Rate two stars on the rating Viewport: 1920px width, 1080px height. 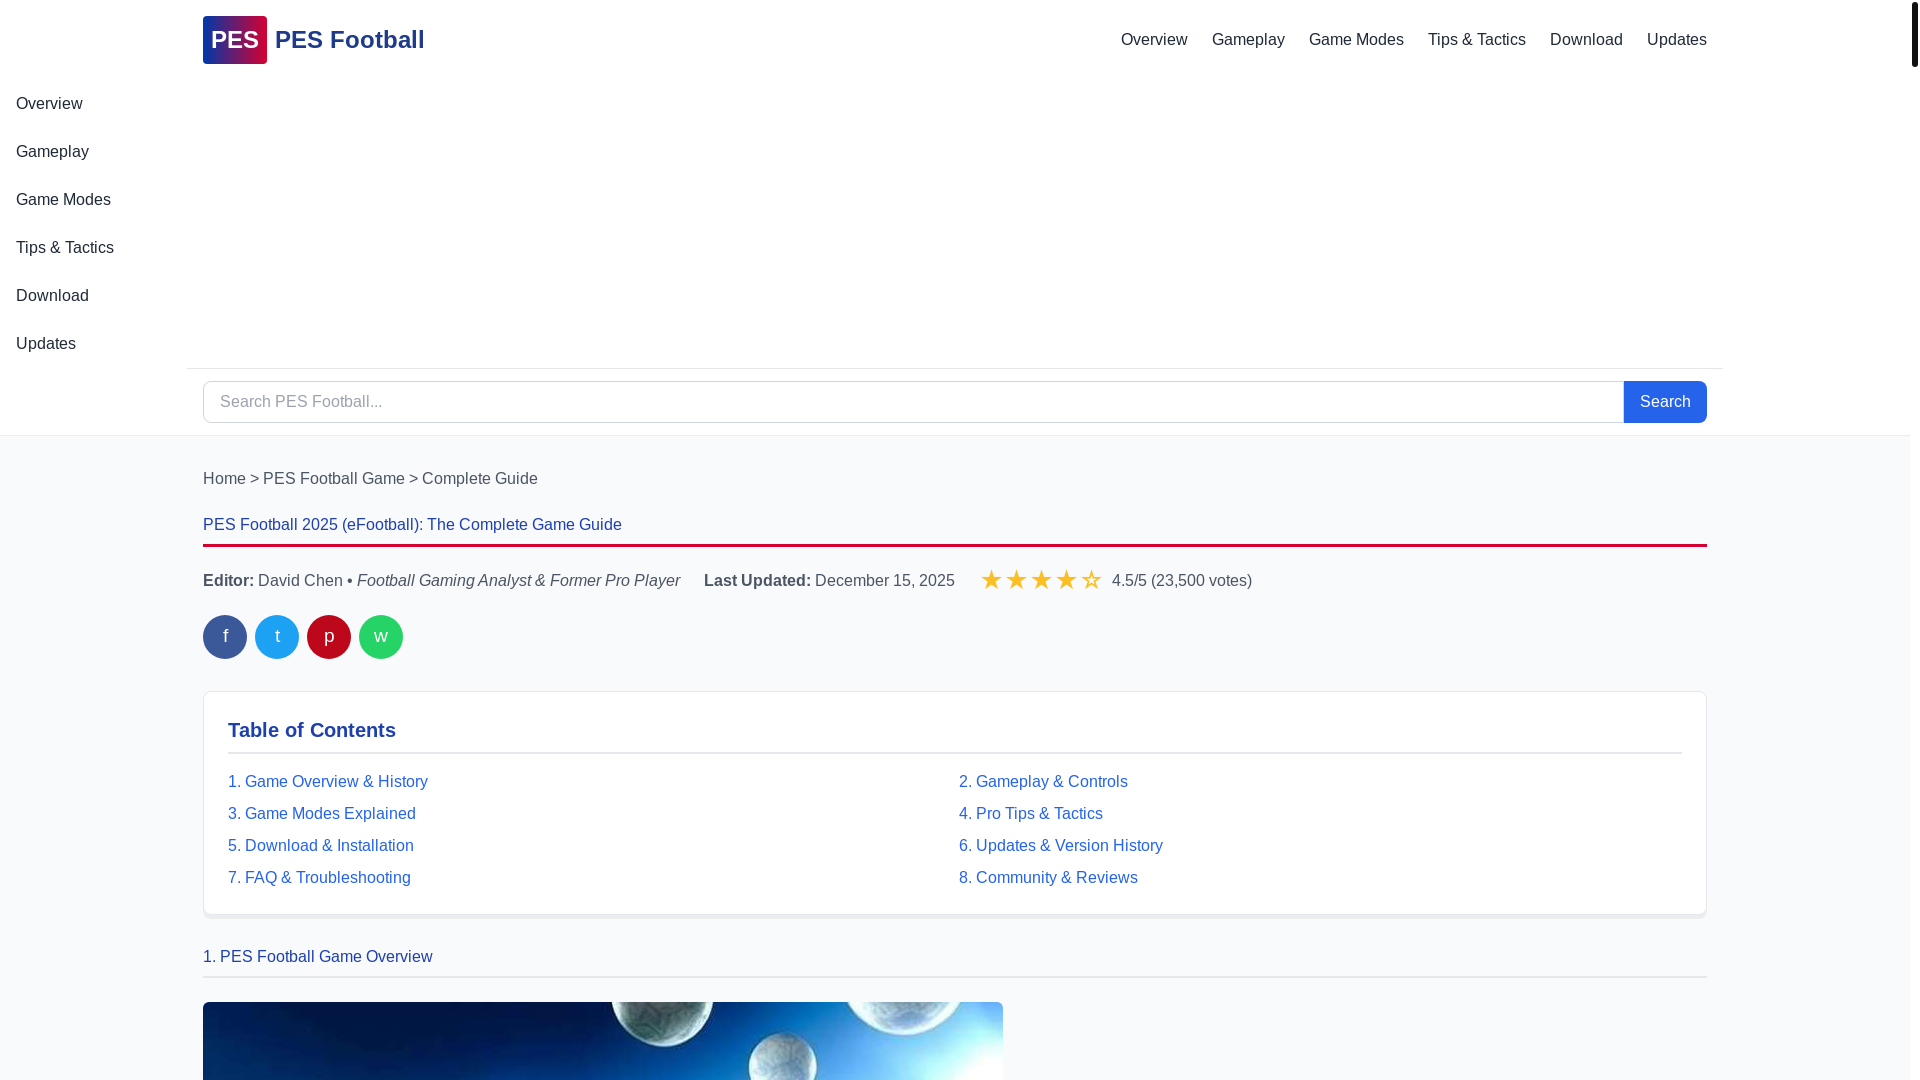[x=1016, y=580]
